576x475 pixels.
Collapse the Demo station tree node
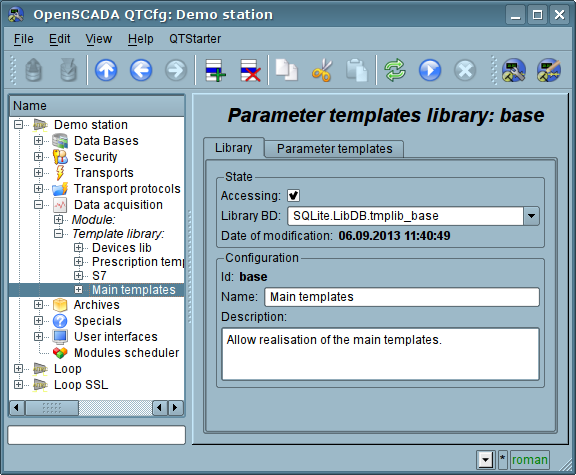click(18, 125)
